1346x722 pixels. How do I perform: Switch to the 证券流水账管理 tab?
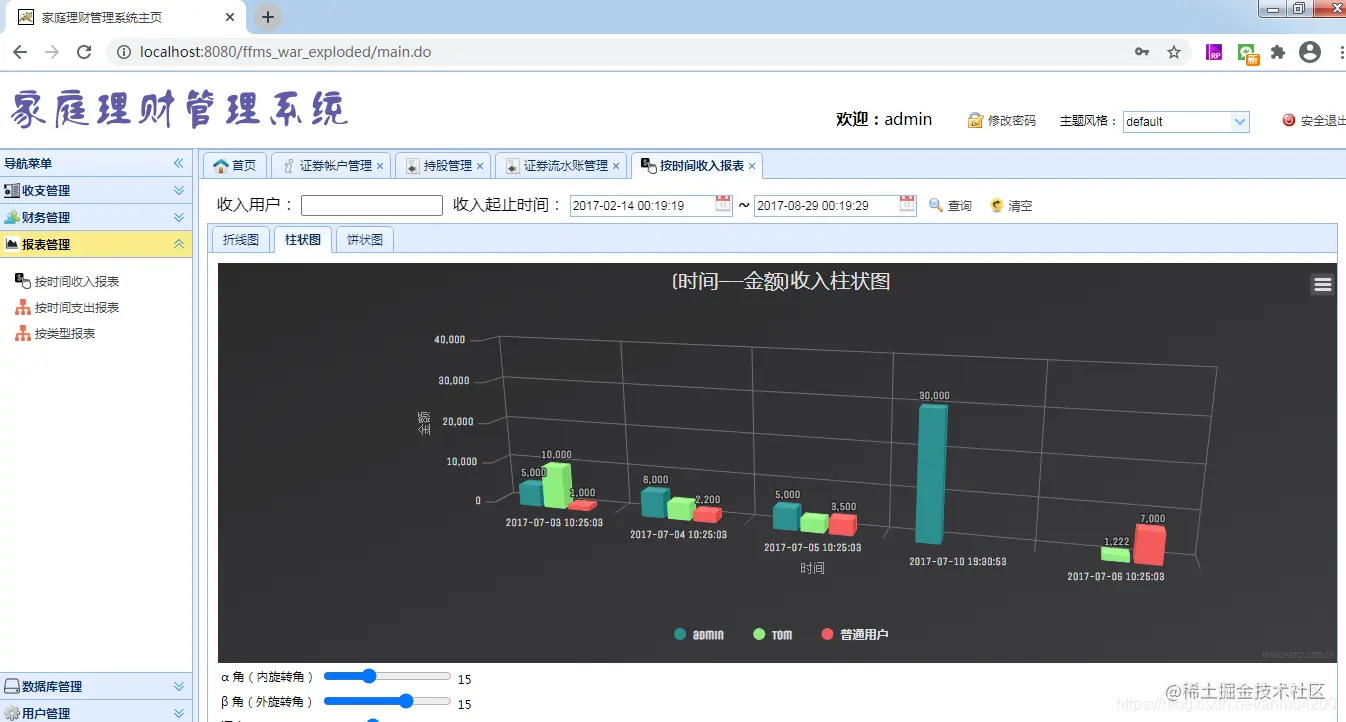[x=562, y=166]
